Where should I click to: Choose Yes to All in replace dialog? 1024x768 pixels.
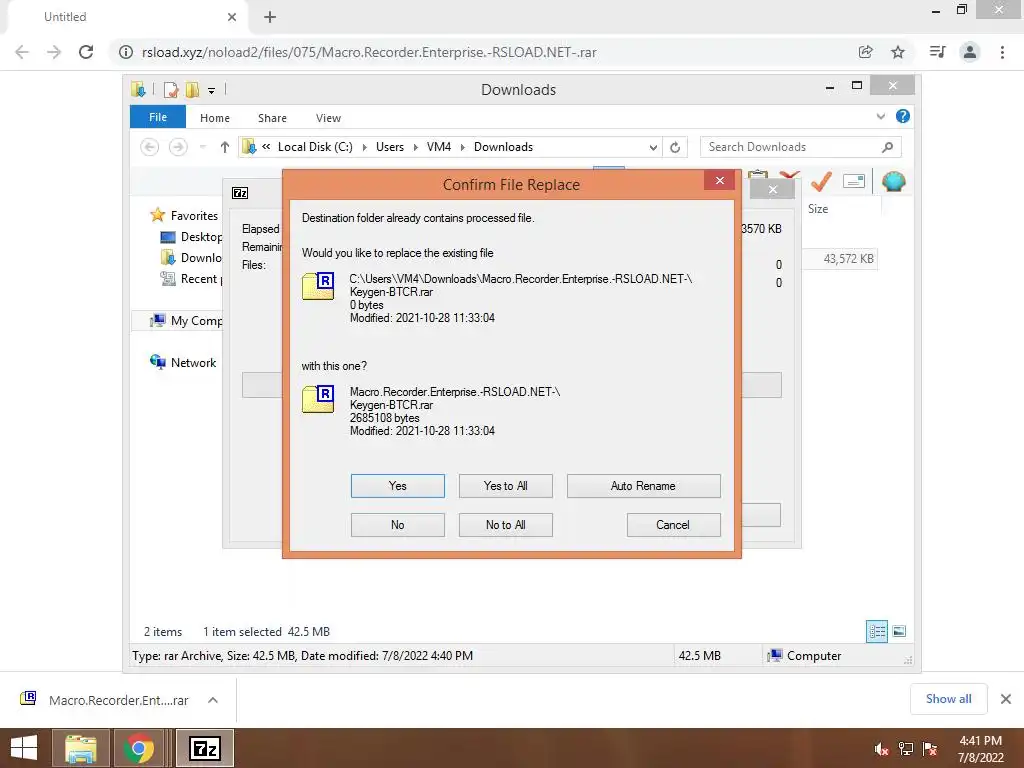pyautogui.click(x=505, y=486)
